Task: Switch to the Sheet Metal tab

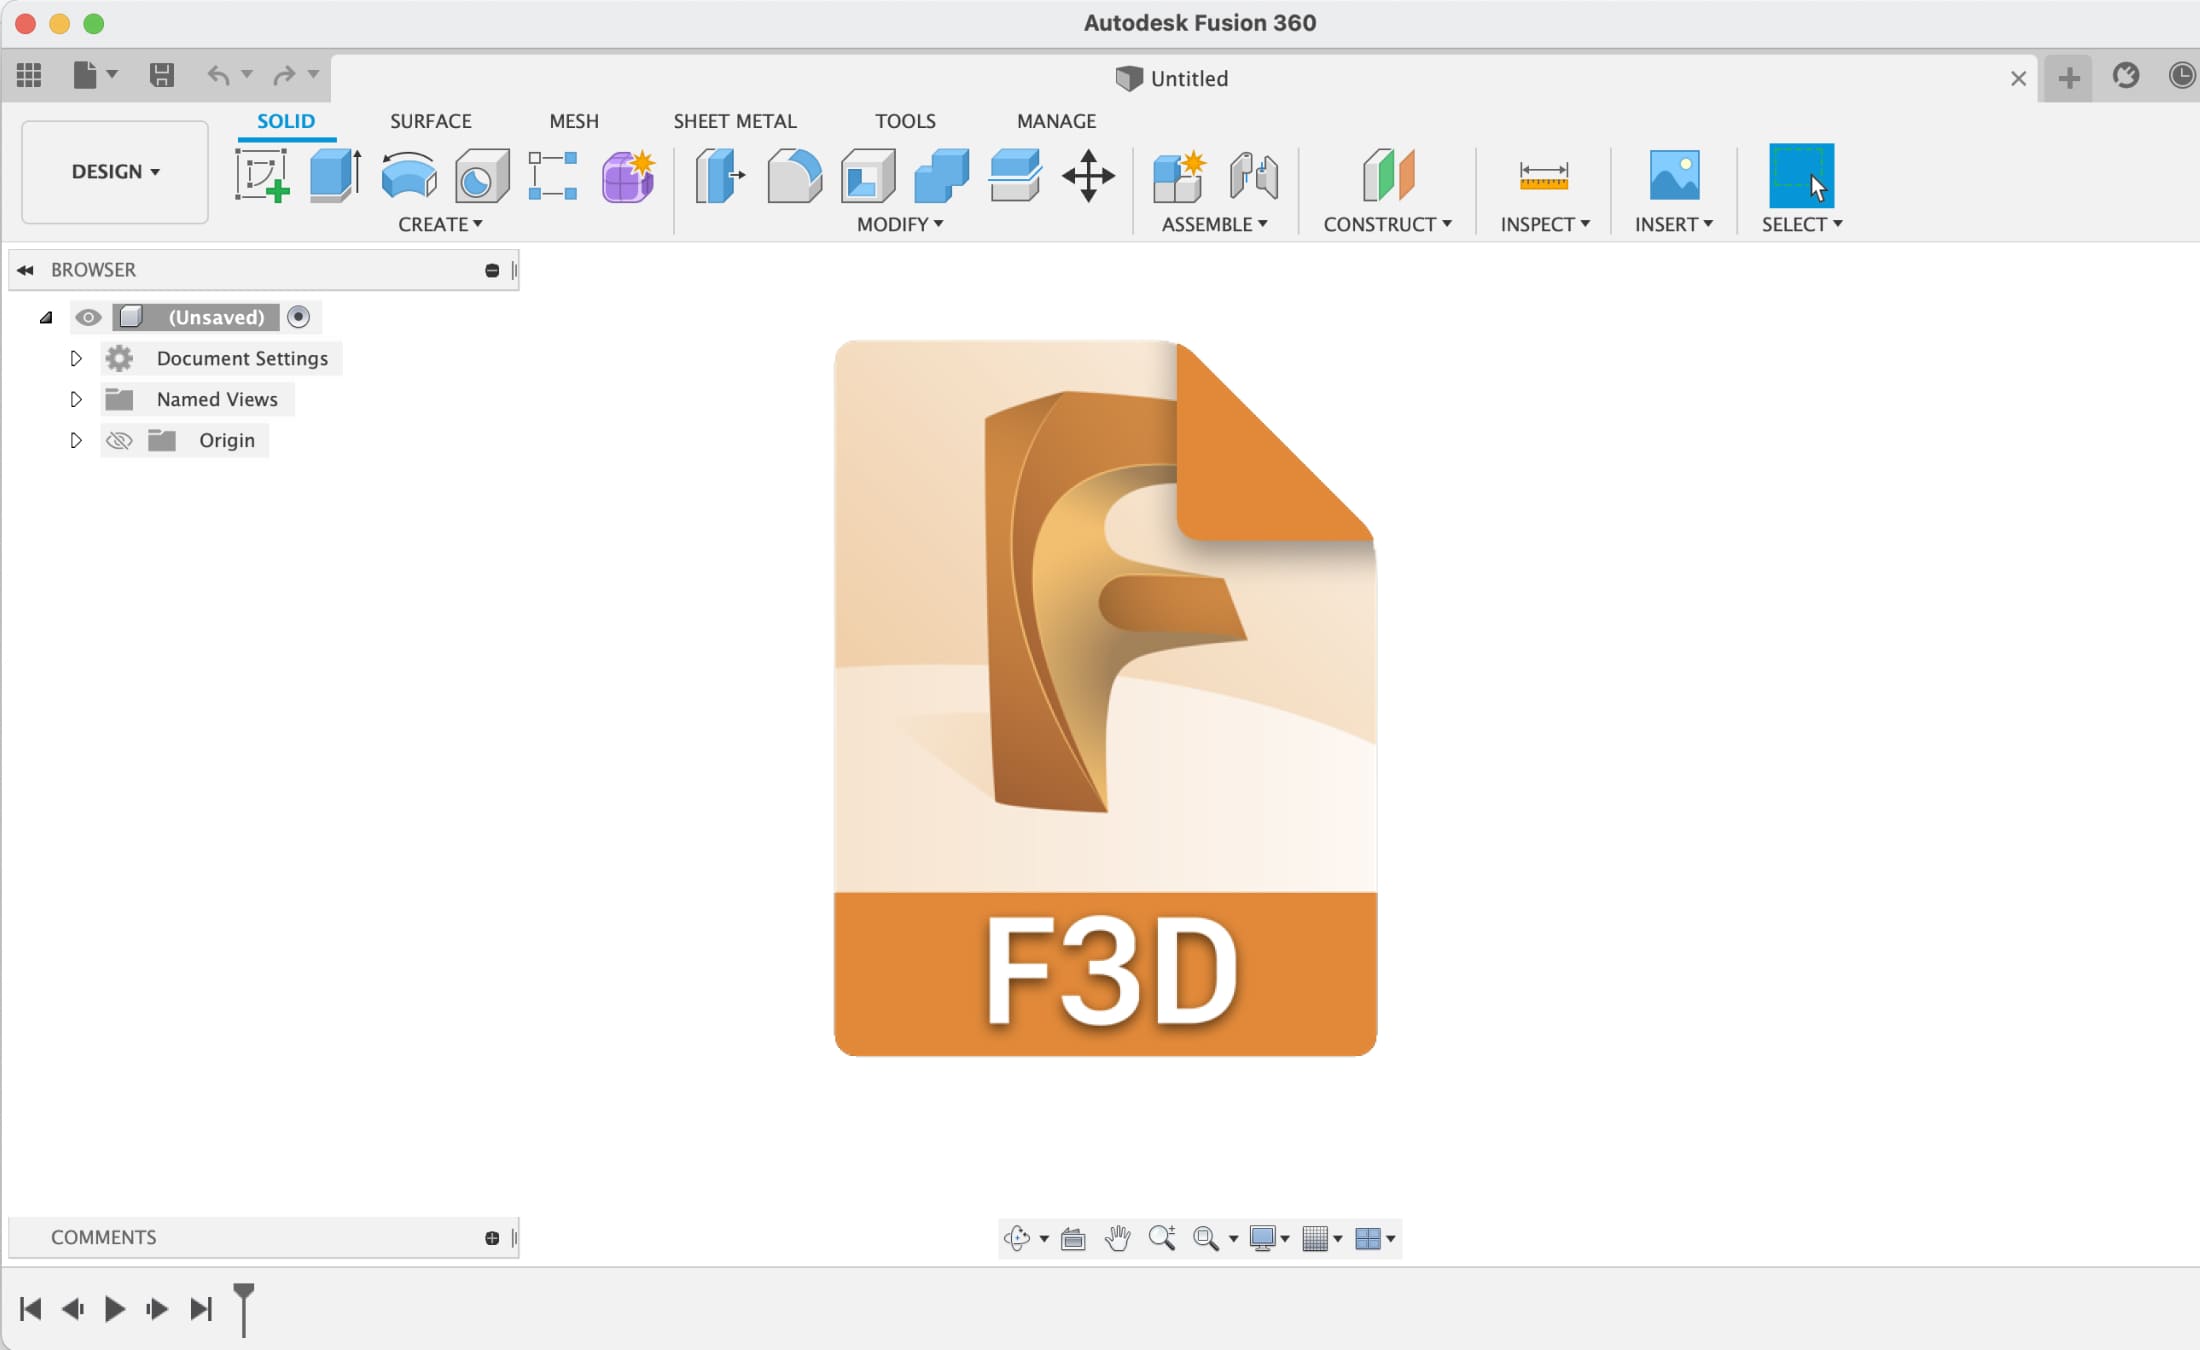Action: pyautogui.click(x=735, y=121)
